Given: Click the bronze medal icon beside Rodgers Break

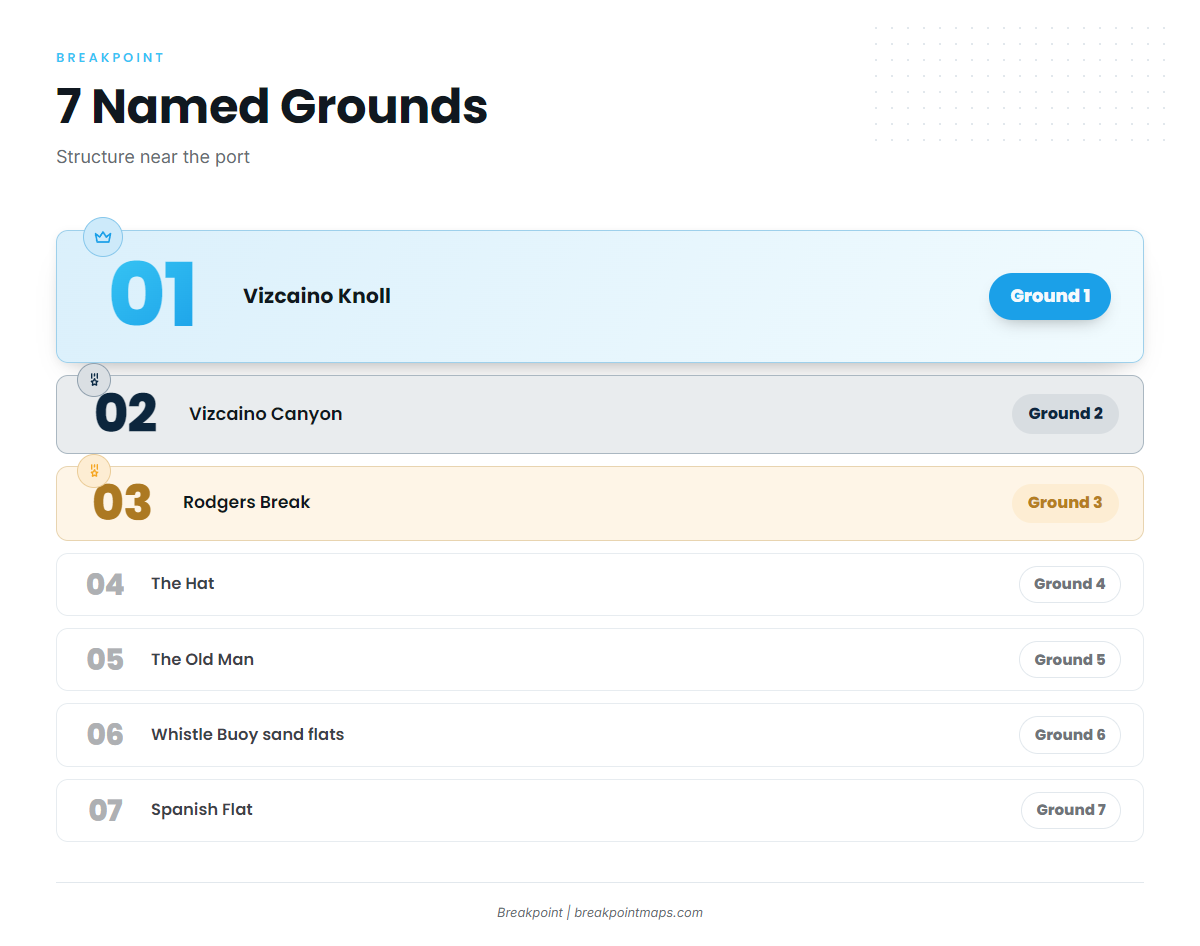Looking at the screenshot, I should 94,470.
